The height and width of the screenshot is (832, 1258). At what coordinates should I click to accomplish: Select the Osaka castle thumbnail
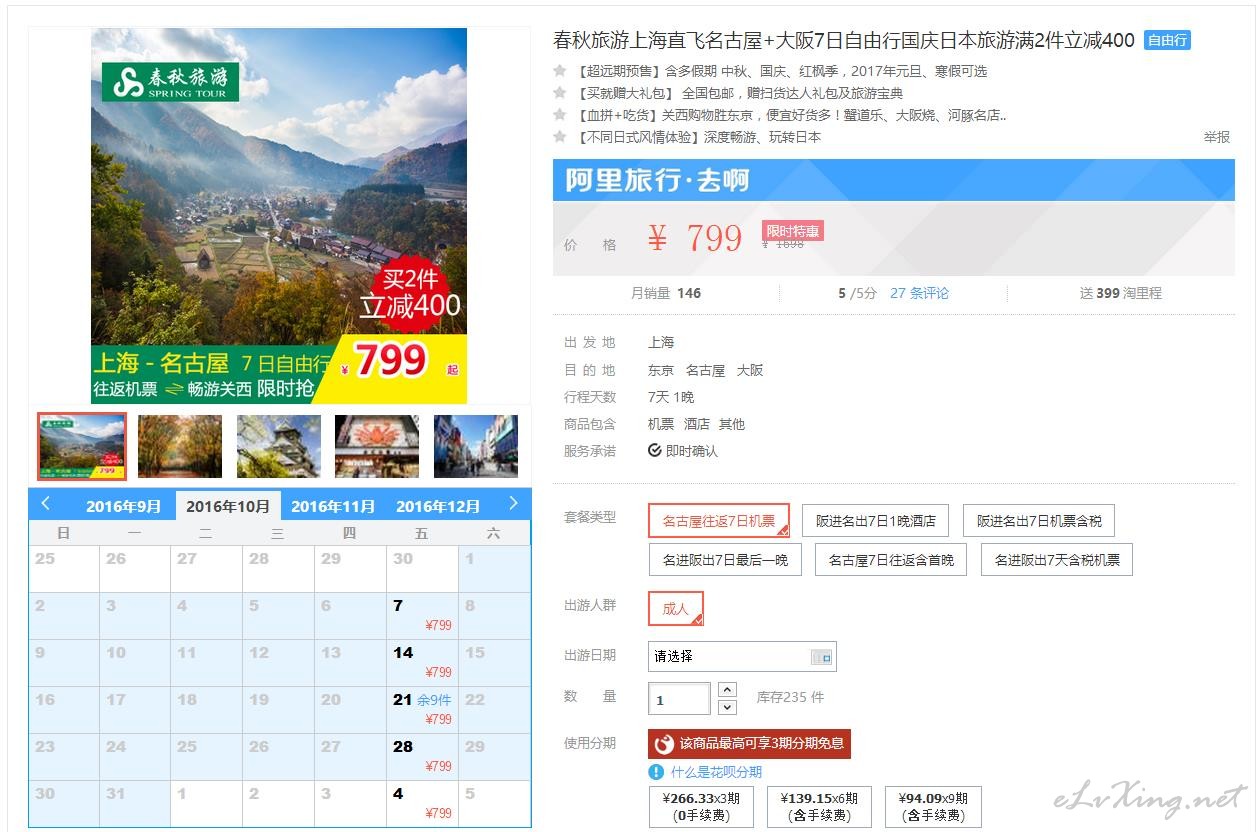(x=279, y=446)
